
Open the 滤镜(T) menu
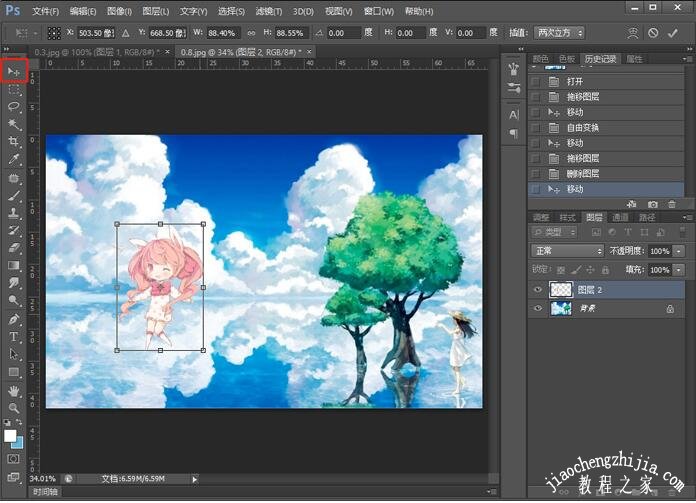tap(267, 11)
